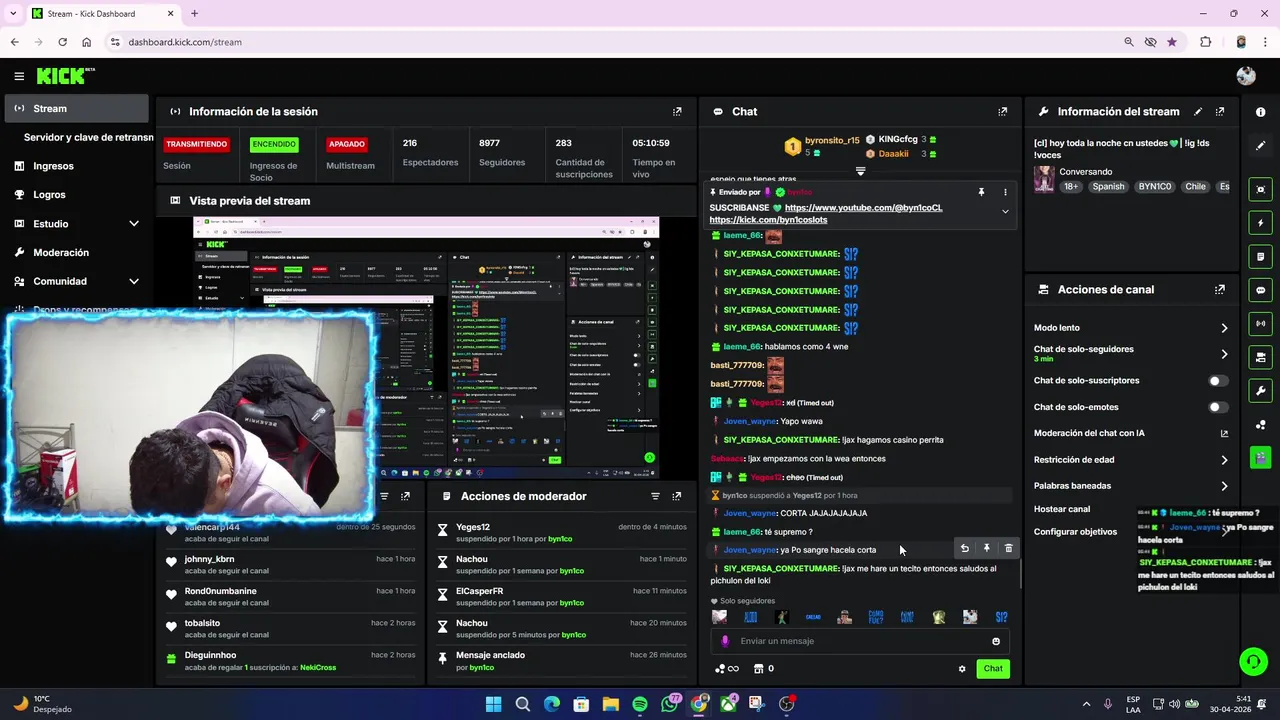The width and height of the screenshot is (1280, 720).
Task: Edit stream info with the pencil icon
Action: tap(1198, 112)
